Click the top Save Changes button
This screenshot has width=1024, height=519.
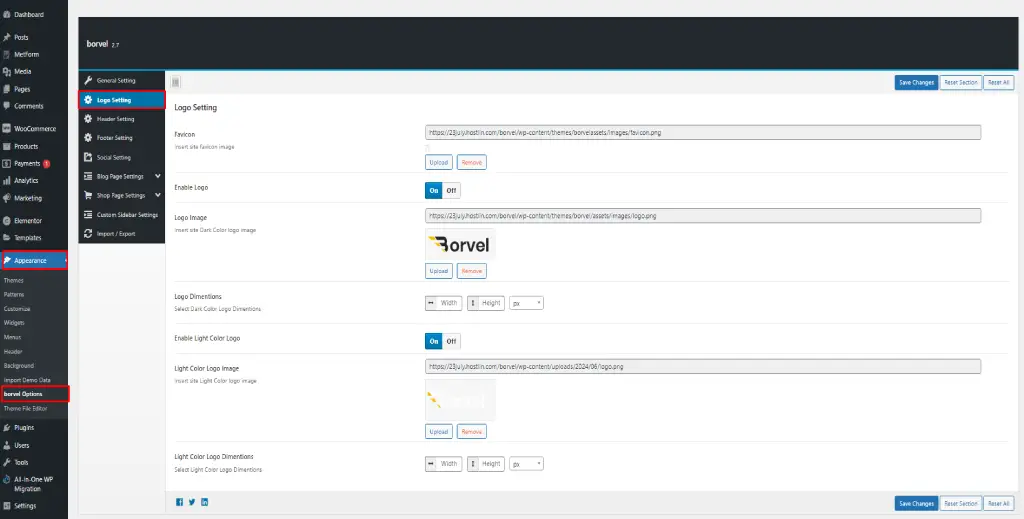915,82
